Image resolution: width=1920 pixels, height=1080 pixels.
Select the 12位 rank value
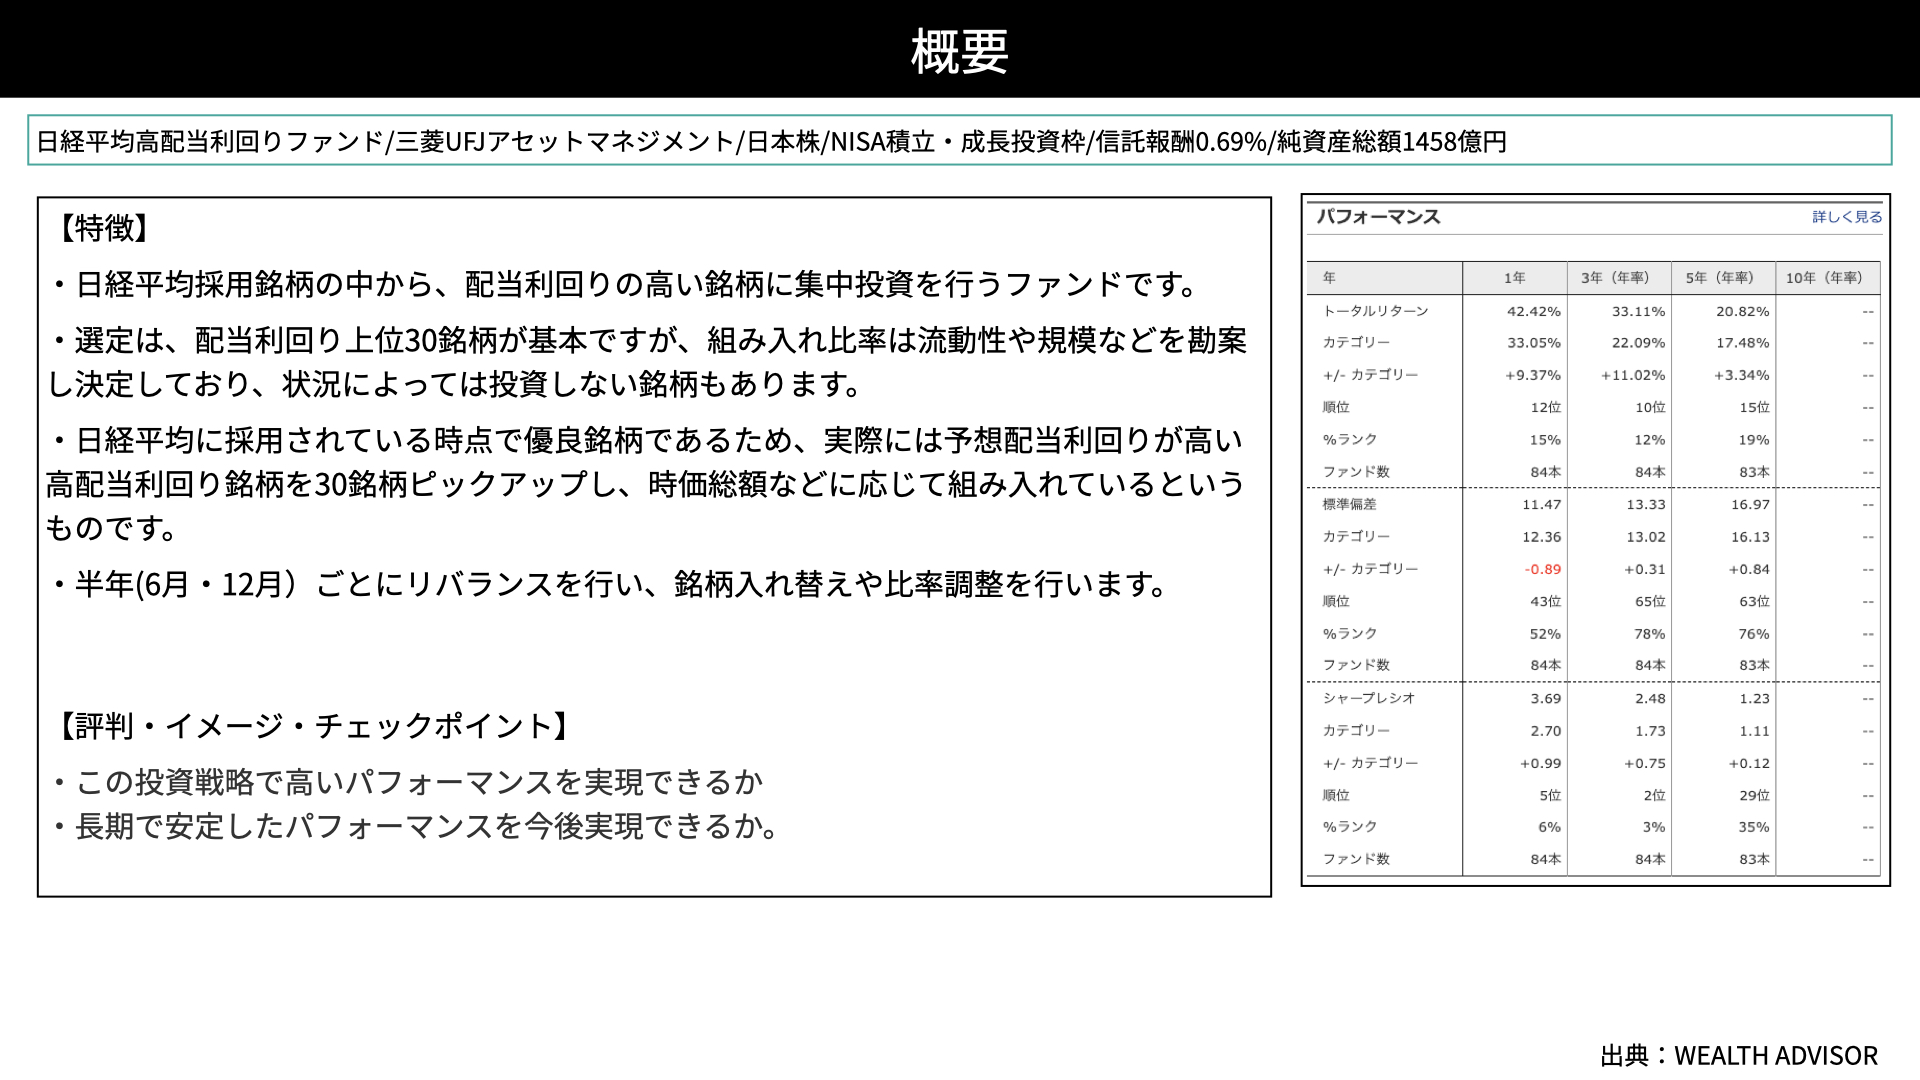click(1546, 407)
